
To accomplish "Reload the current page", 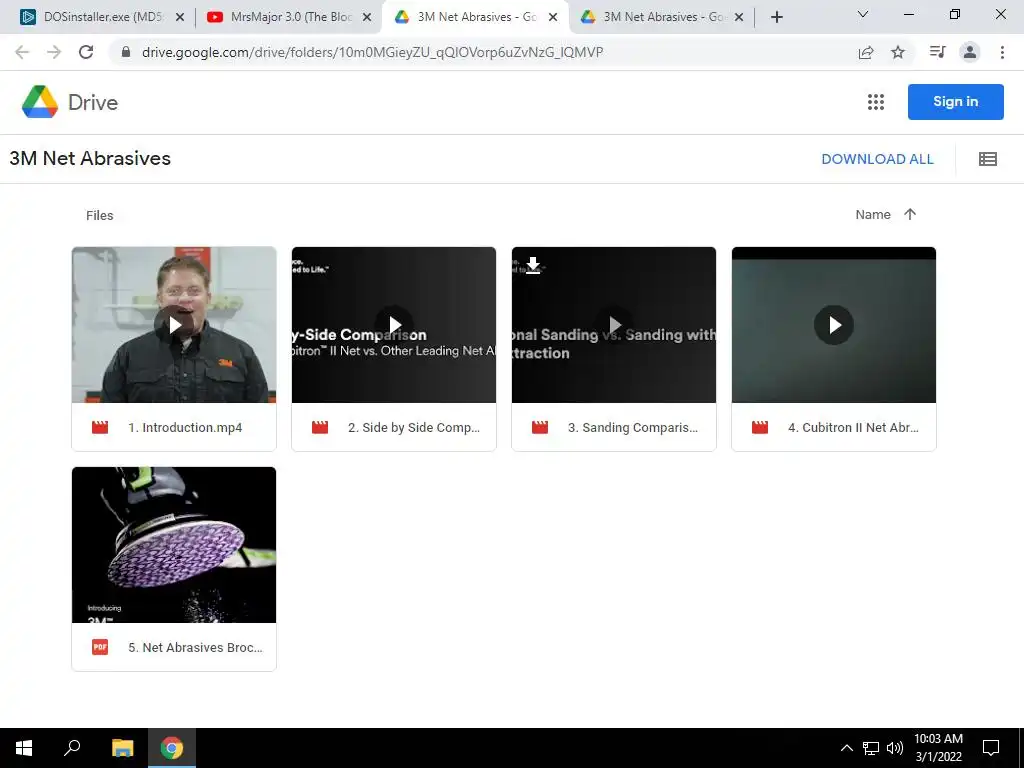I will (x=86, y=52).
